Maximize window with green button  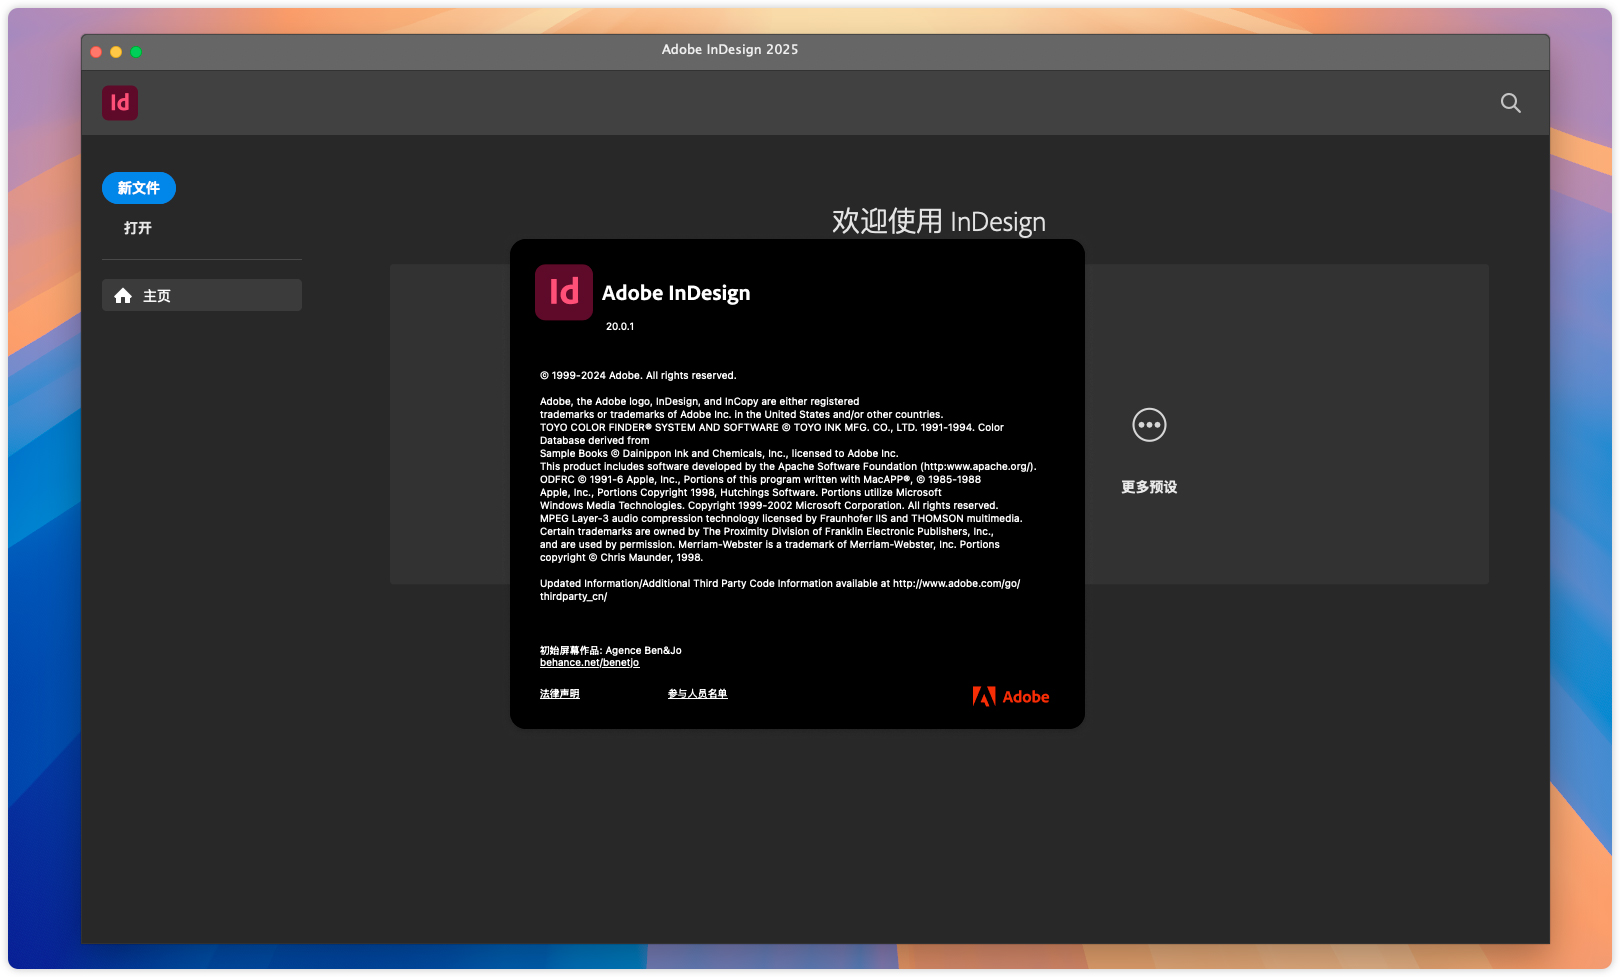click(x=136, y=52)
